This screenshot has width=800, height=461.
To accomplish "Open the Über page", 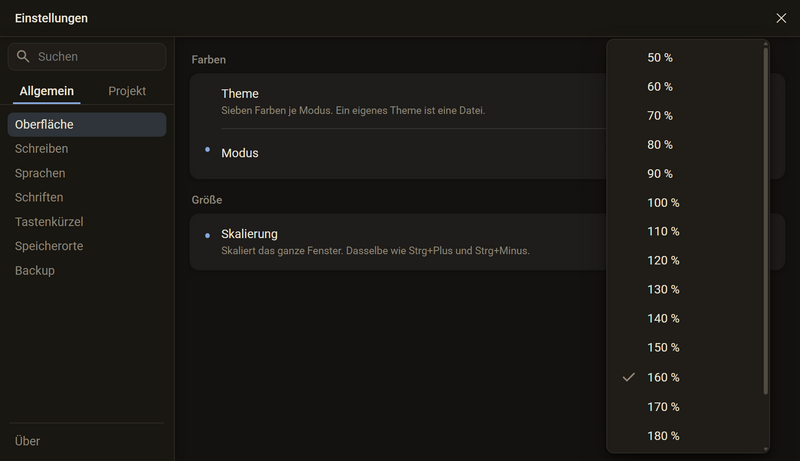I will pyautogui.click(x=87, y=441).
